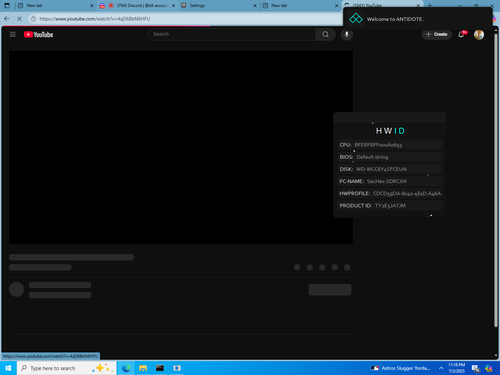Viewport: 500px width, 375px height.
Task: Open Microsoft Edge from taskbar
Action: pos(126,368)
